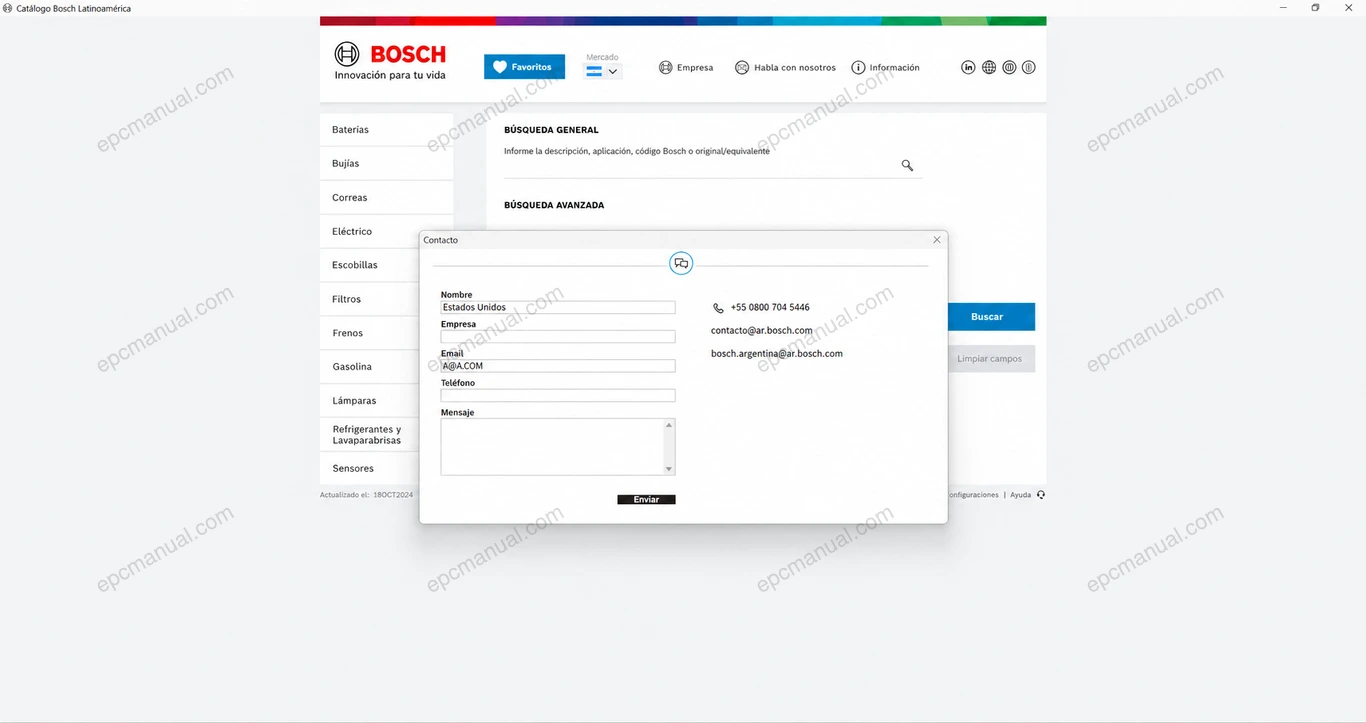Choose the Filtros category
The width and height of the screenshot is (1366, 723).
(370, 300)
